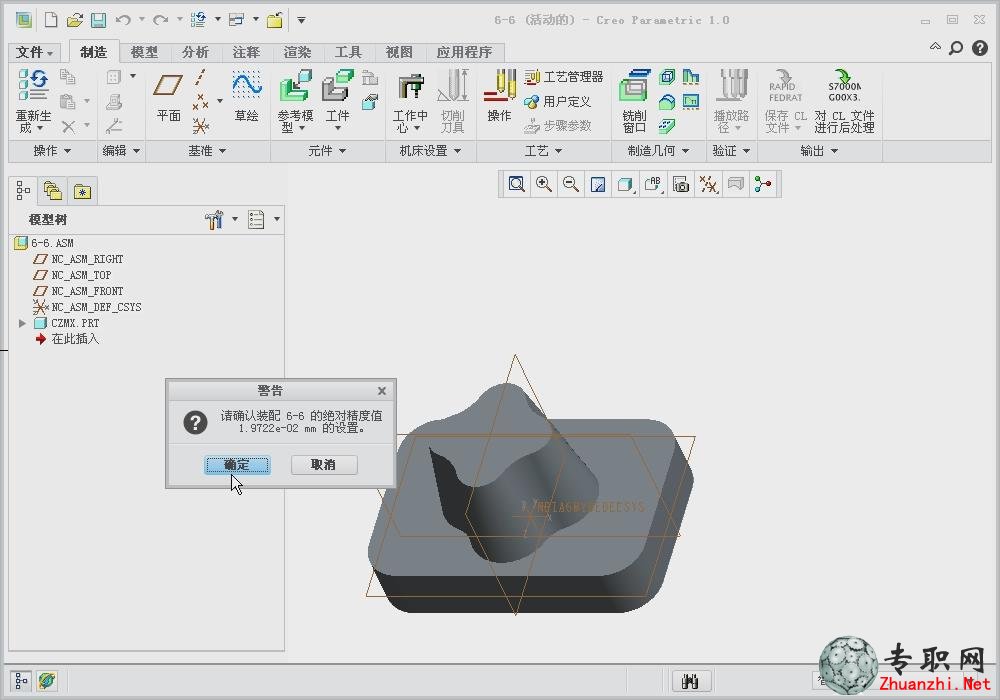
Task: Click the datum axis icon in 基准 group
Action: (200, 77)
